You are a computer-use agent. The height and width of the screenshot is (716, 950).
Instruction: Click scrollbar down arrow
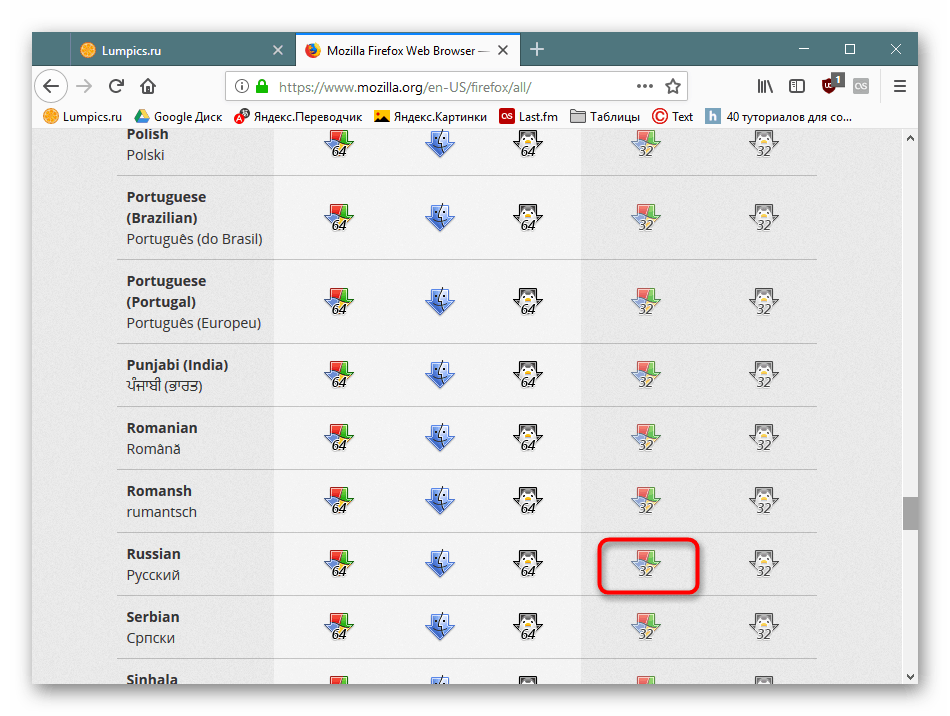pos(910,677)
